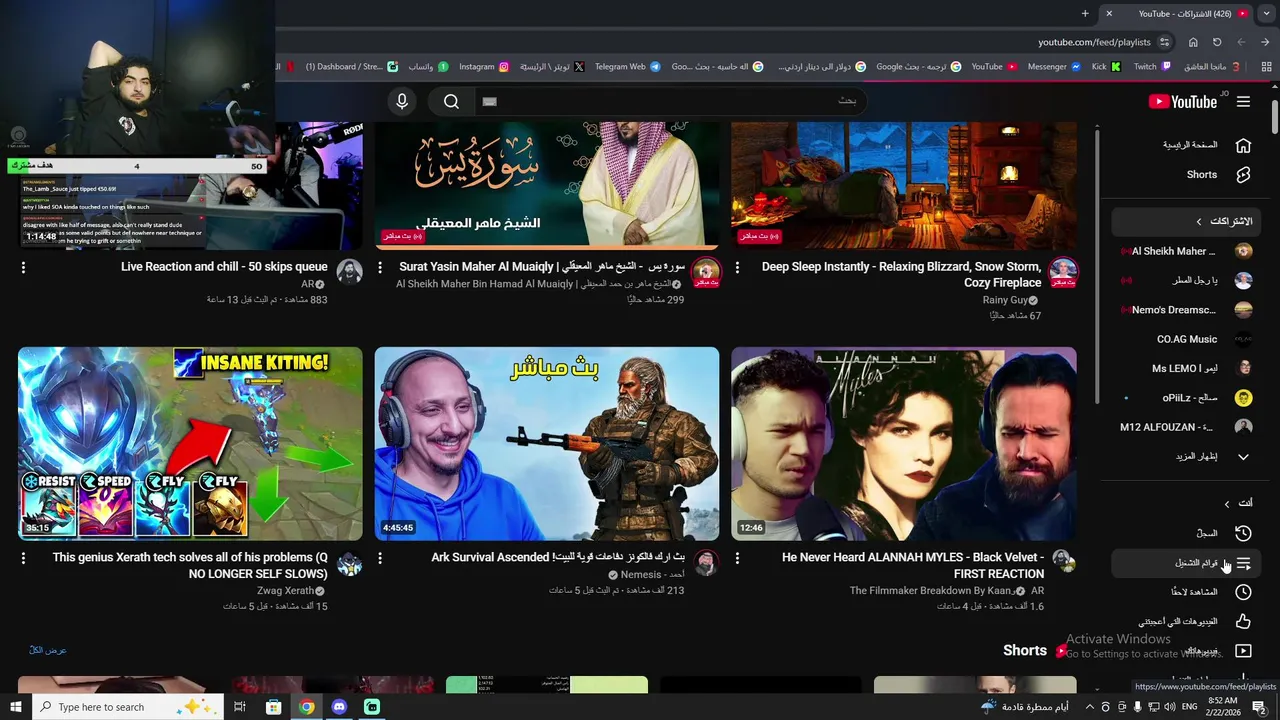Viewport: 1280px width, 720px height.
Task: Expand Show more (إظهار المزيد) subscriptions
Action: coord(1186,456)
